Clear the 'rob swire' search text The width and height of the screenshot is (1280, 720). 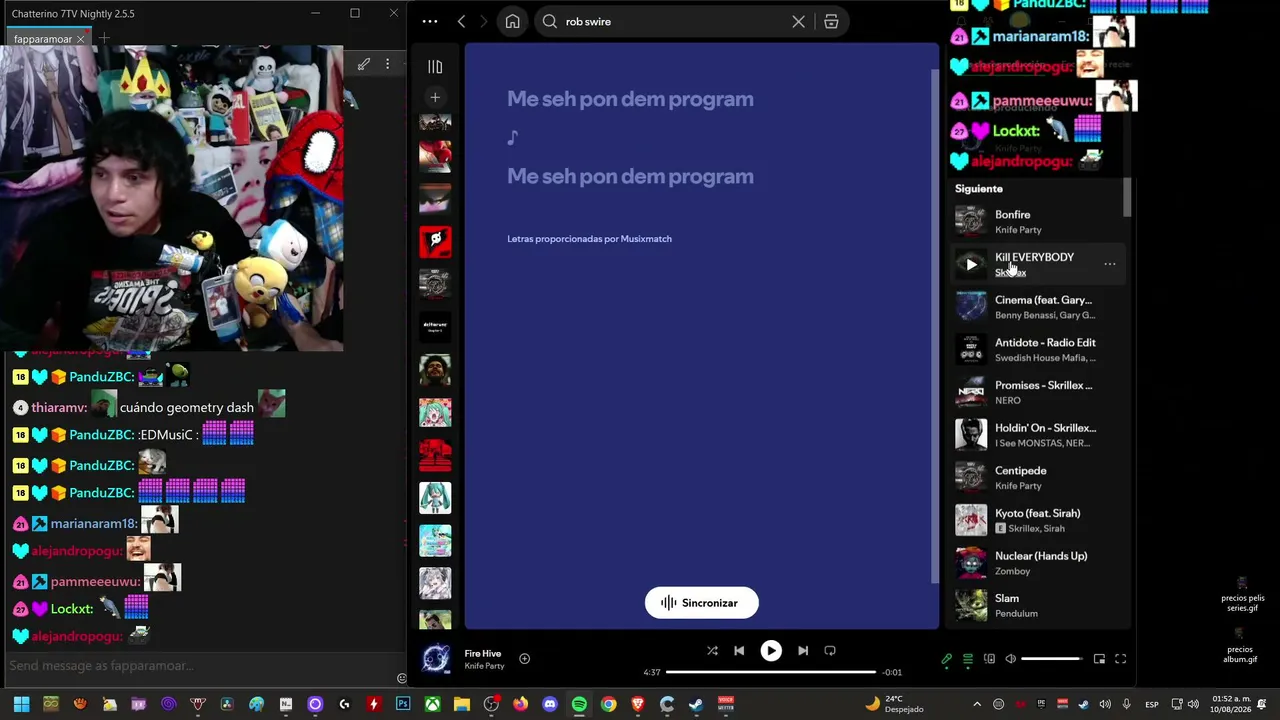tap(798, 21)
